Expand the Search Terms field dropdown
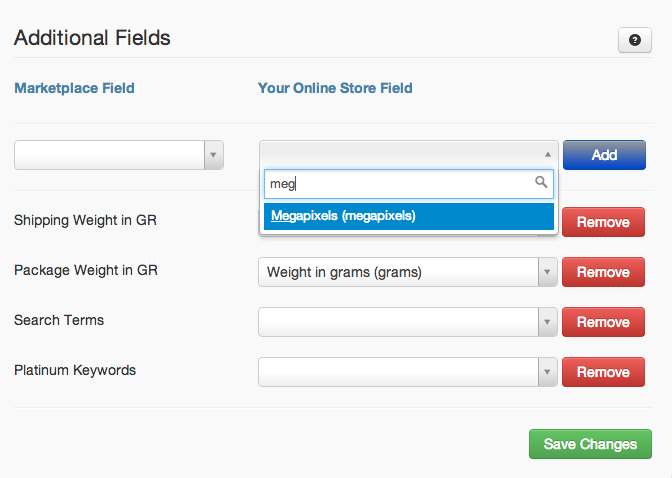 pos(547,322)
